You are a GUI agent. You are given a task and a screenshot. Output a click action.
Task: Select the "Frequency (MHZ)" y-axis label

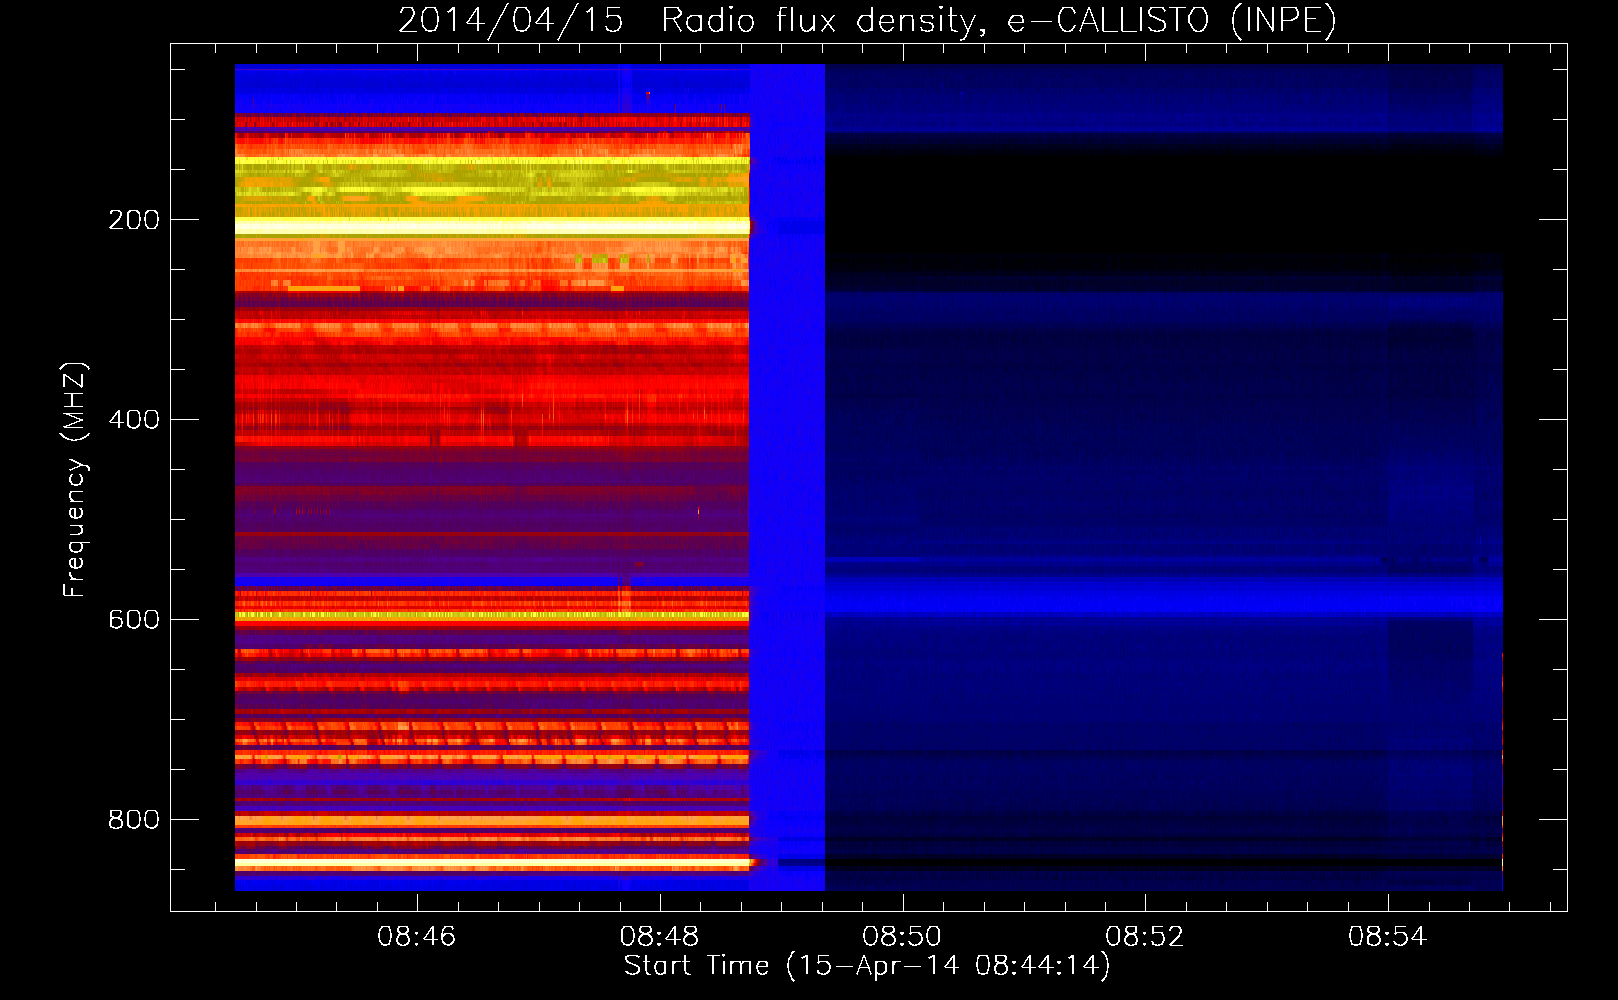click(74, 480)
